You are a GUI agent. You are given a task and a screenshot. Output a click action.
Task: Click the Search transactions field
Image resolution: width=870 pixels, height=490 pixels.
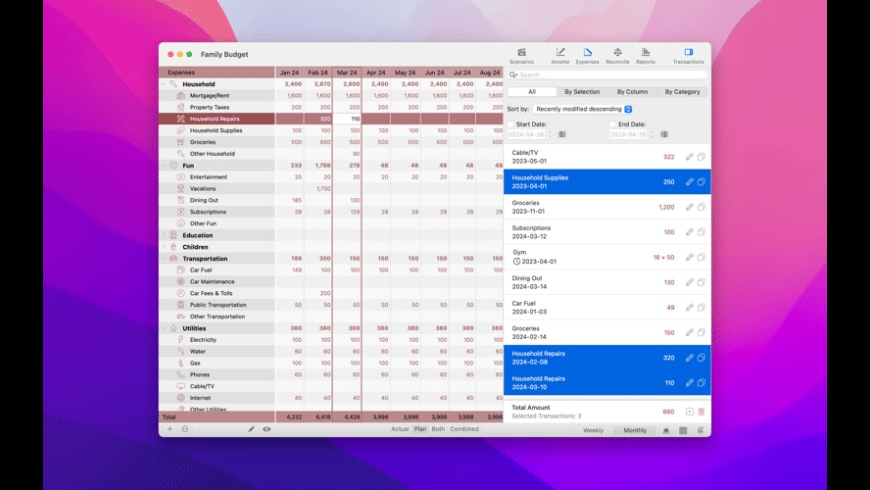coord(607,75)
